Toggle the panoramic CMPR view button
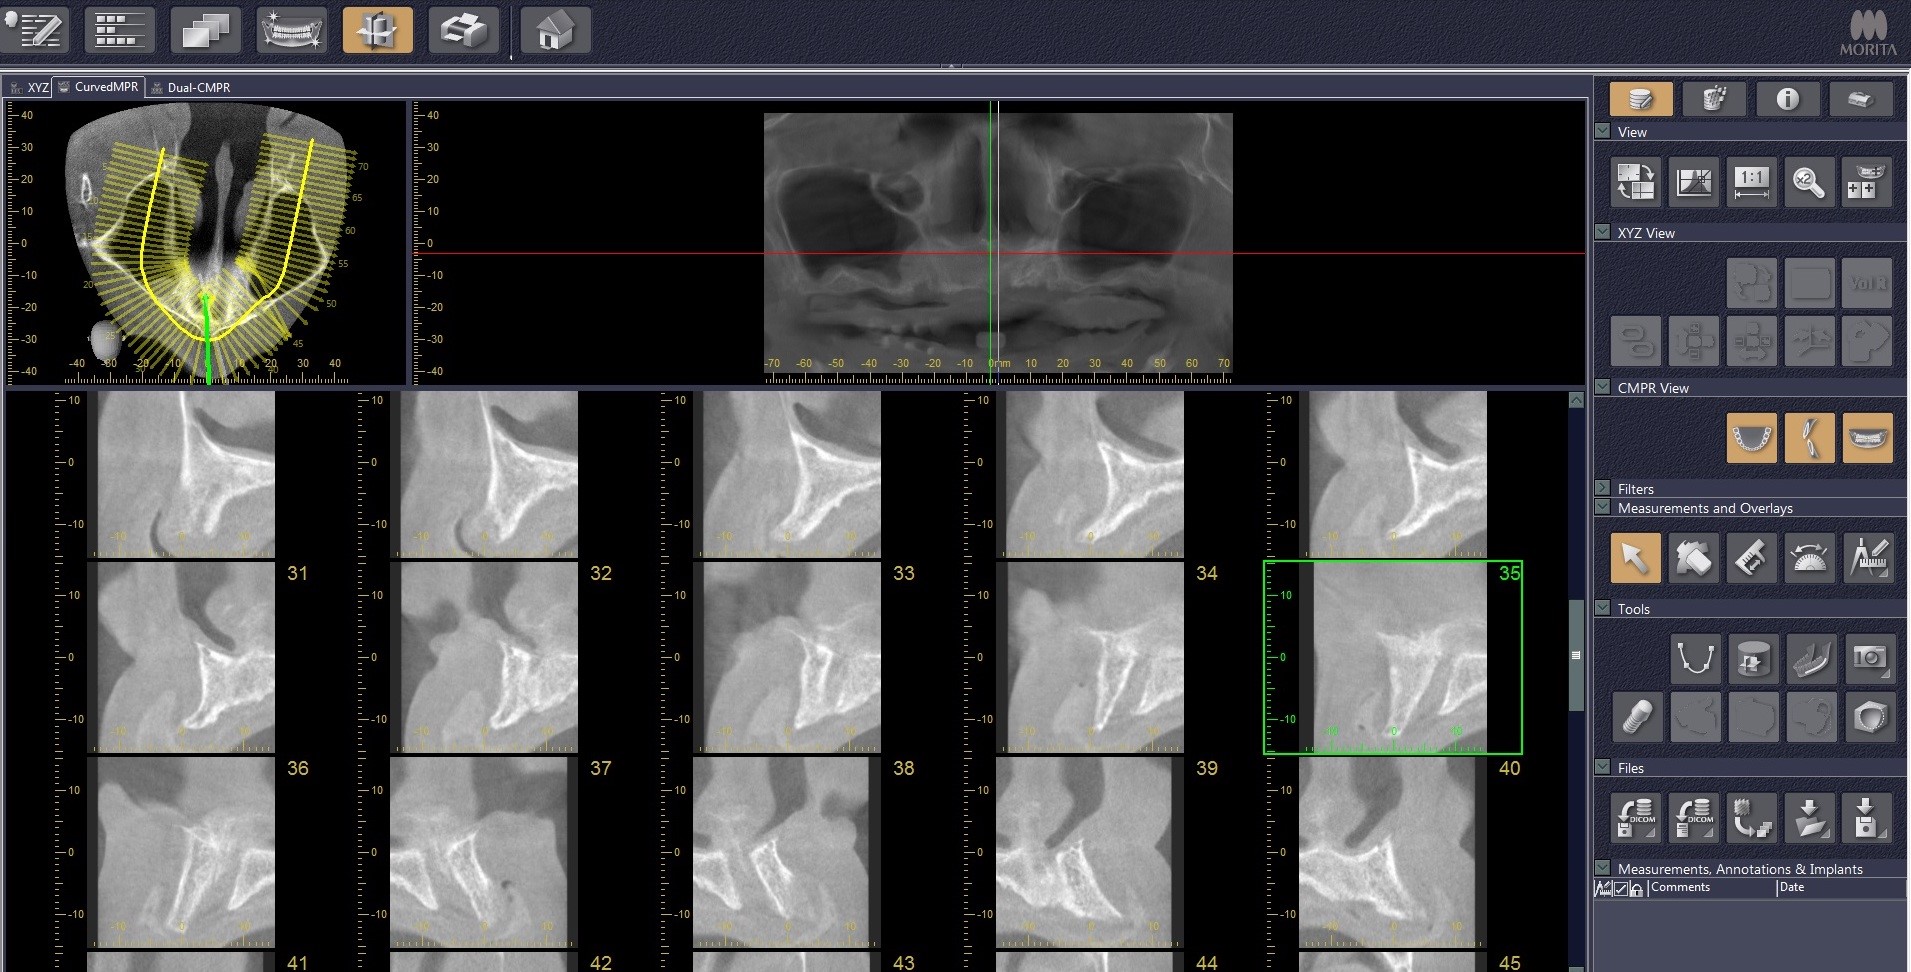The width and height of the screenshot is (1911, 972). point(1867,438)
